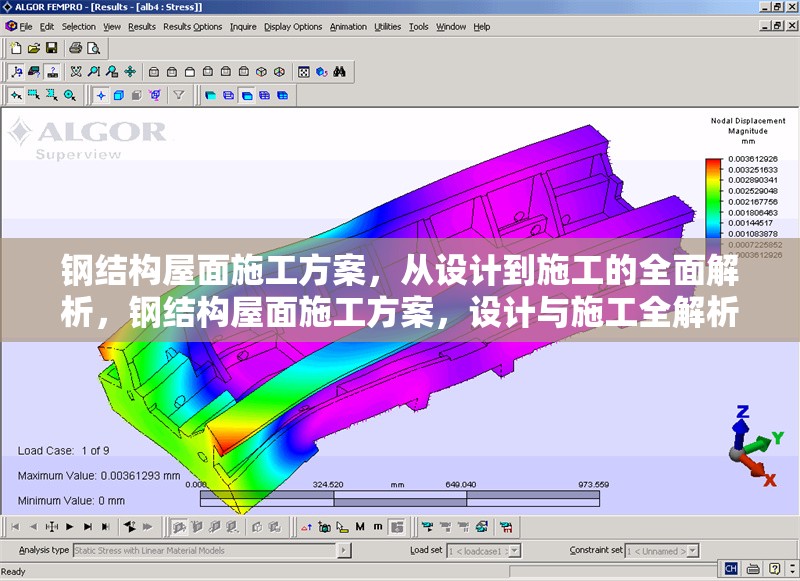Open the Animation menu
800x581 pixels.
tap(346, 27)
